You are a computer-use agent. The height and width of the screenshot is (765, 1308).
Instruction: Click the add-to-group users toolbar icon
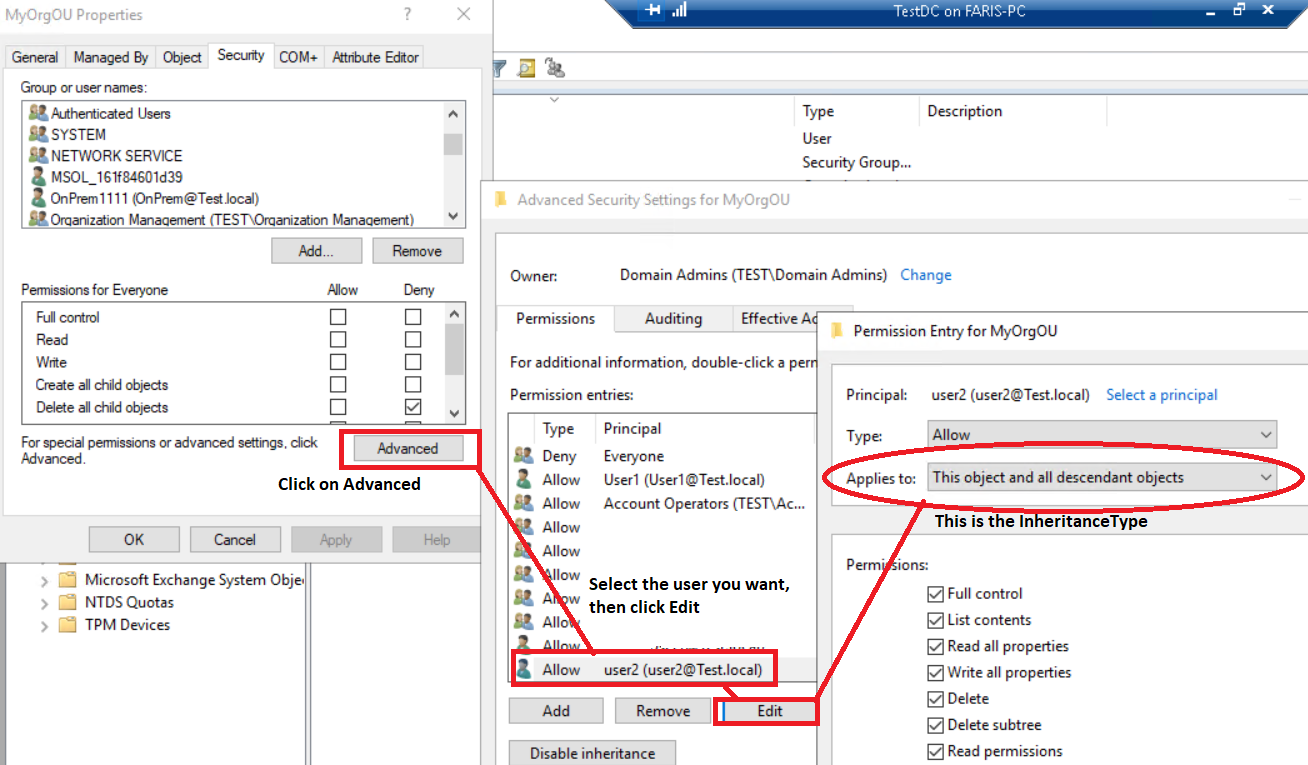[555, 68]
